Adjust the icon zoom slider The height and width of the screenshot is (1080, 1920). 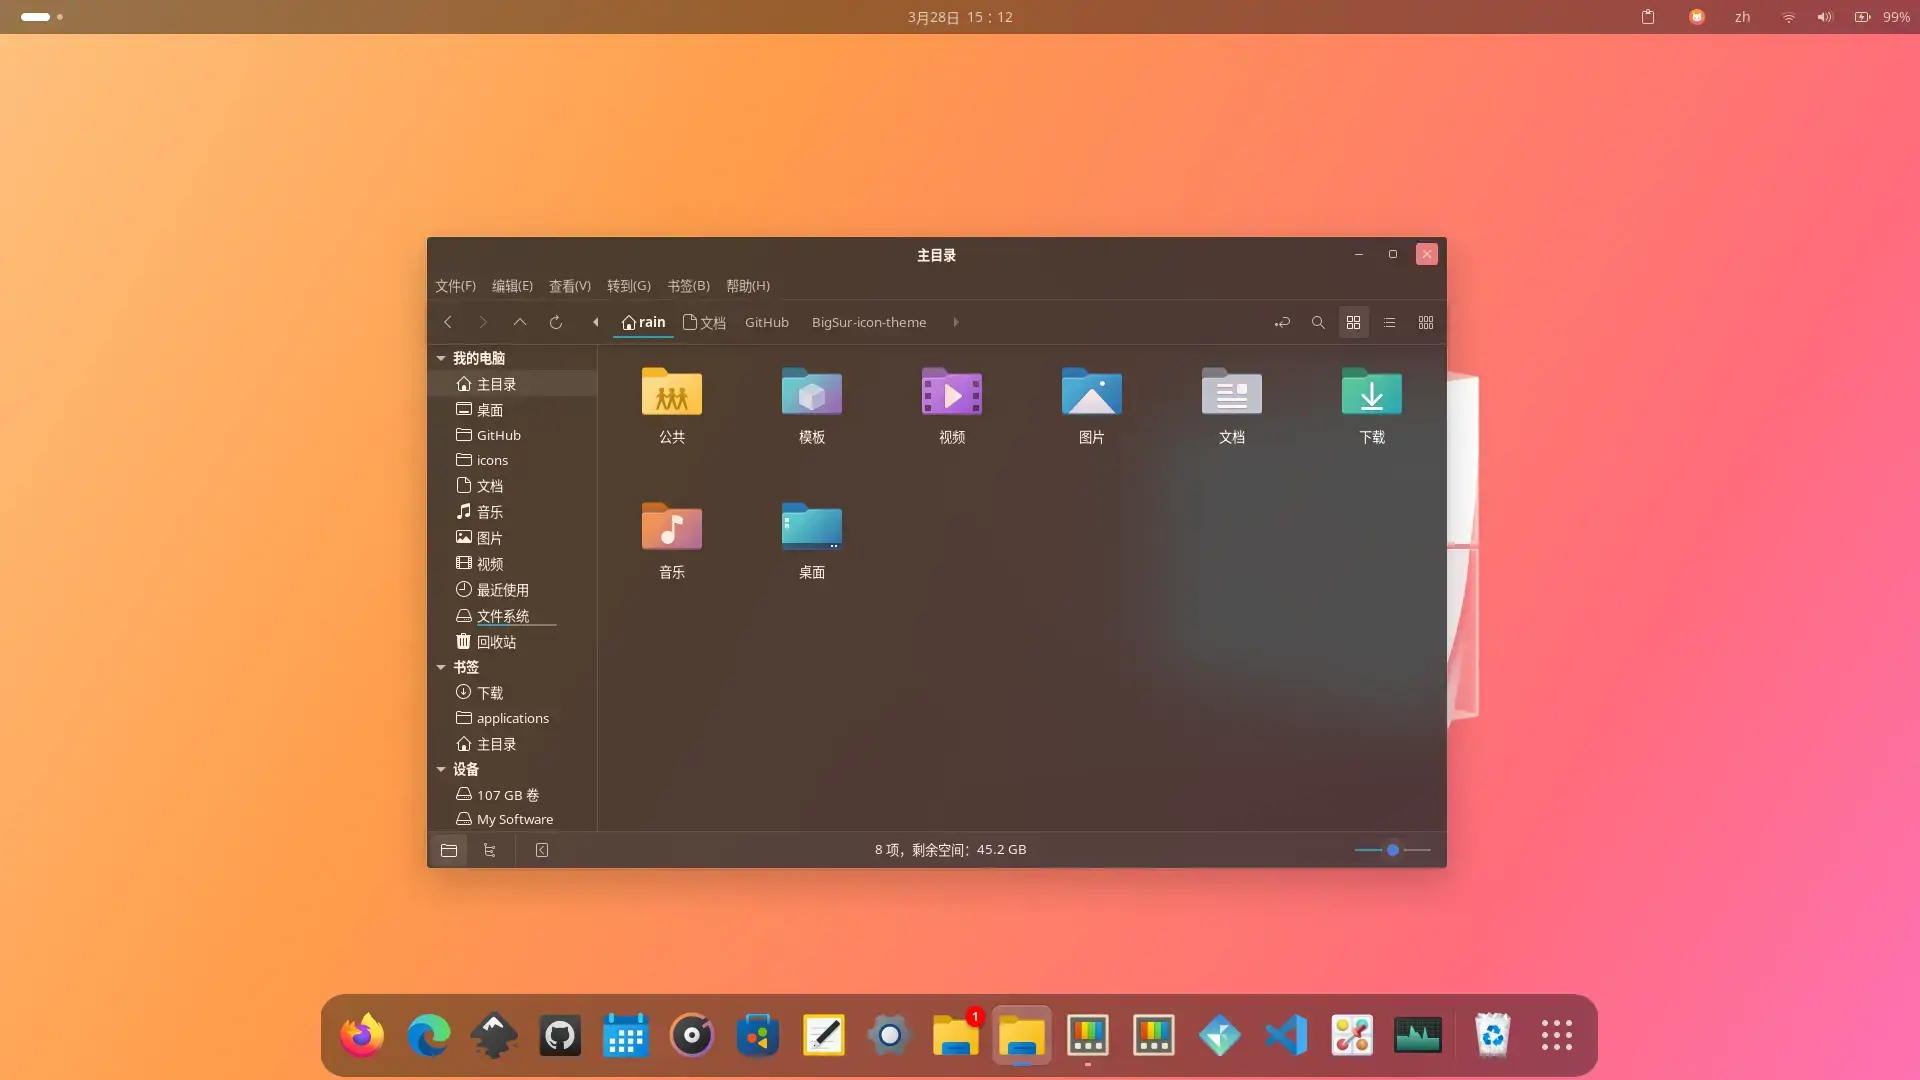coord(1392,850)
